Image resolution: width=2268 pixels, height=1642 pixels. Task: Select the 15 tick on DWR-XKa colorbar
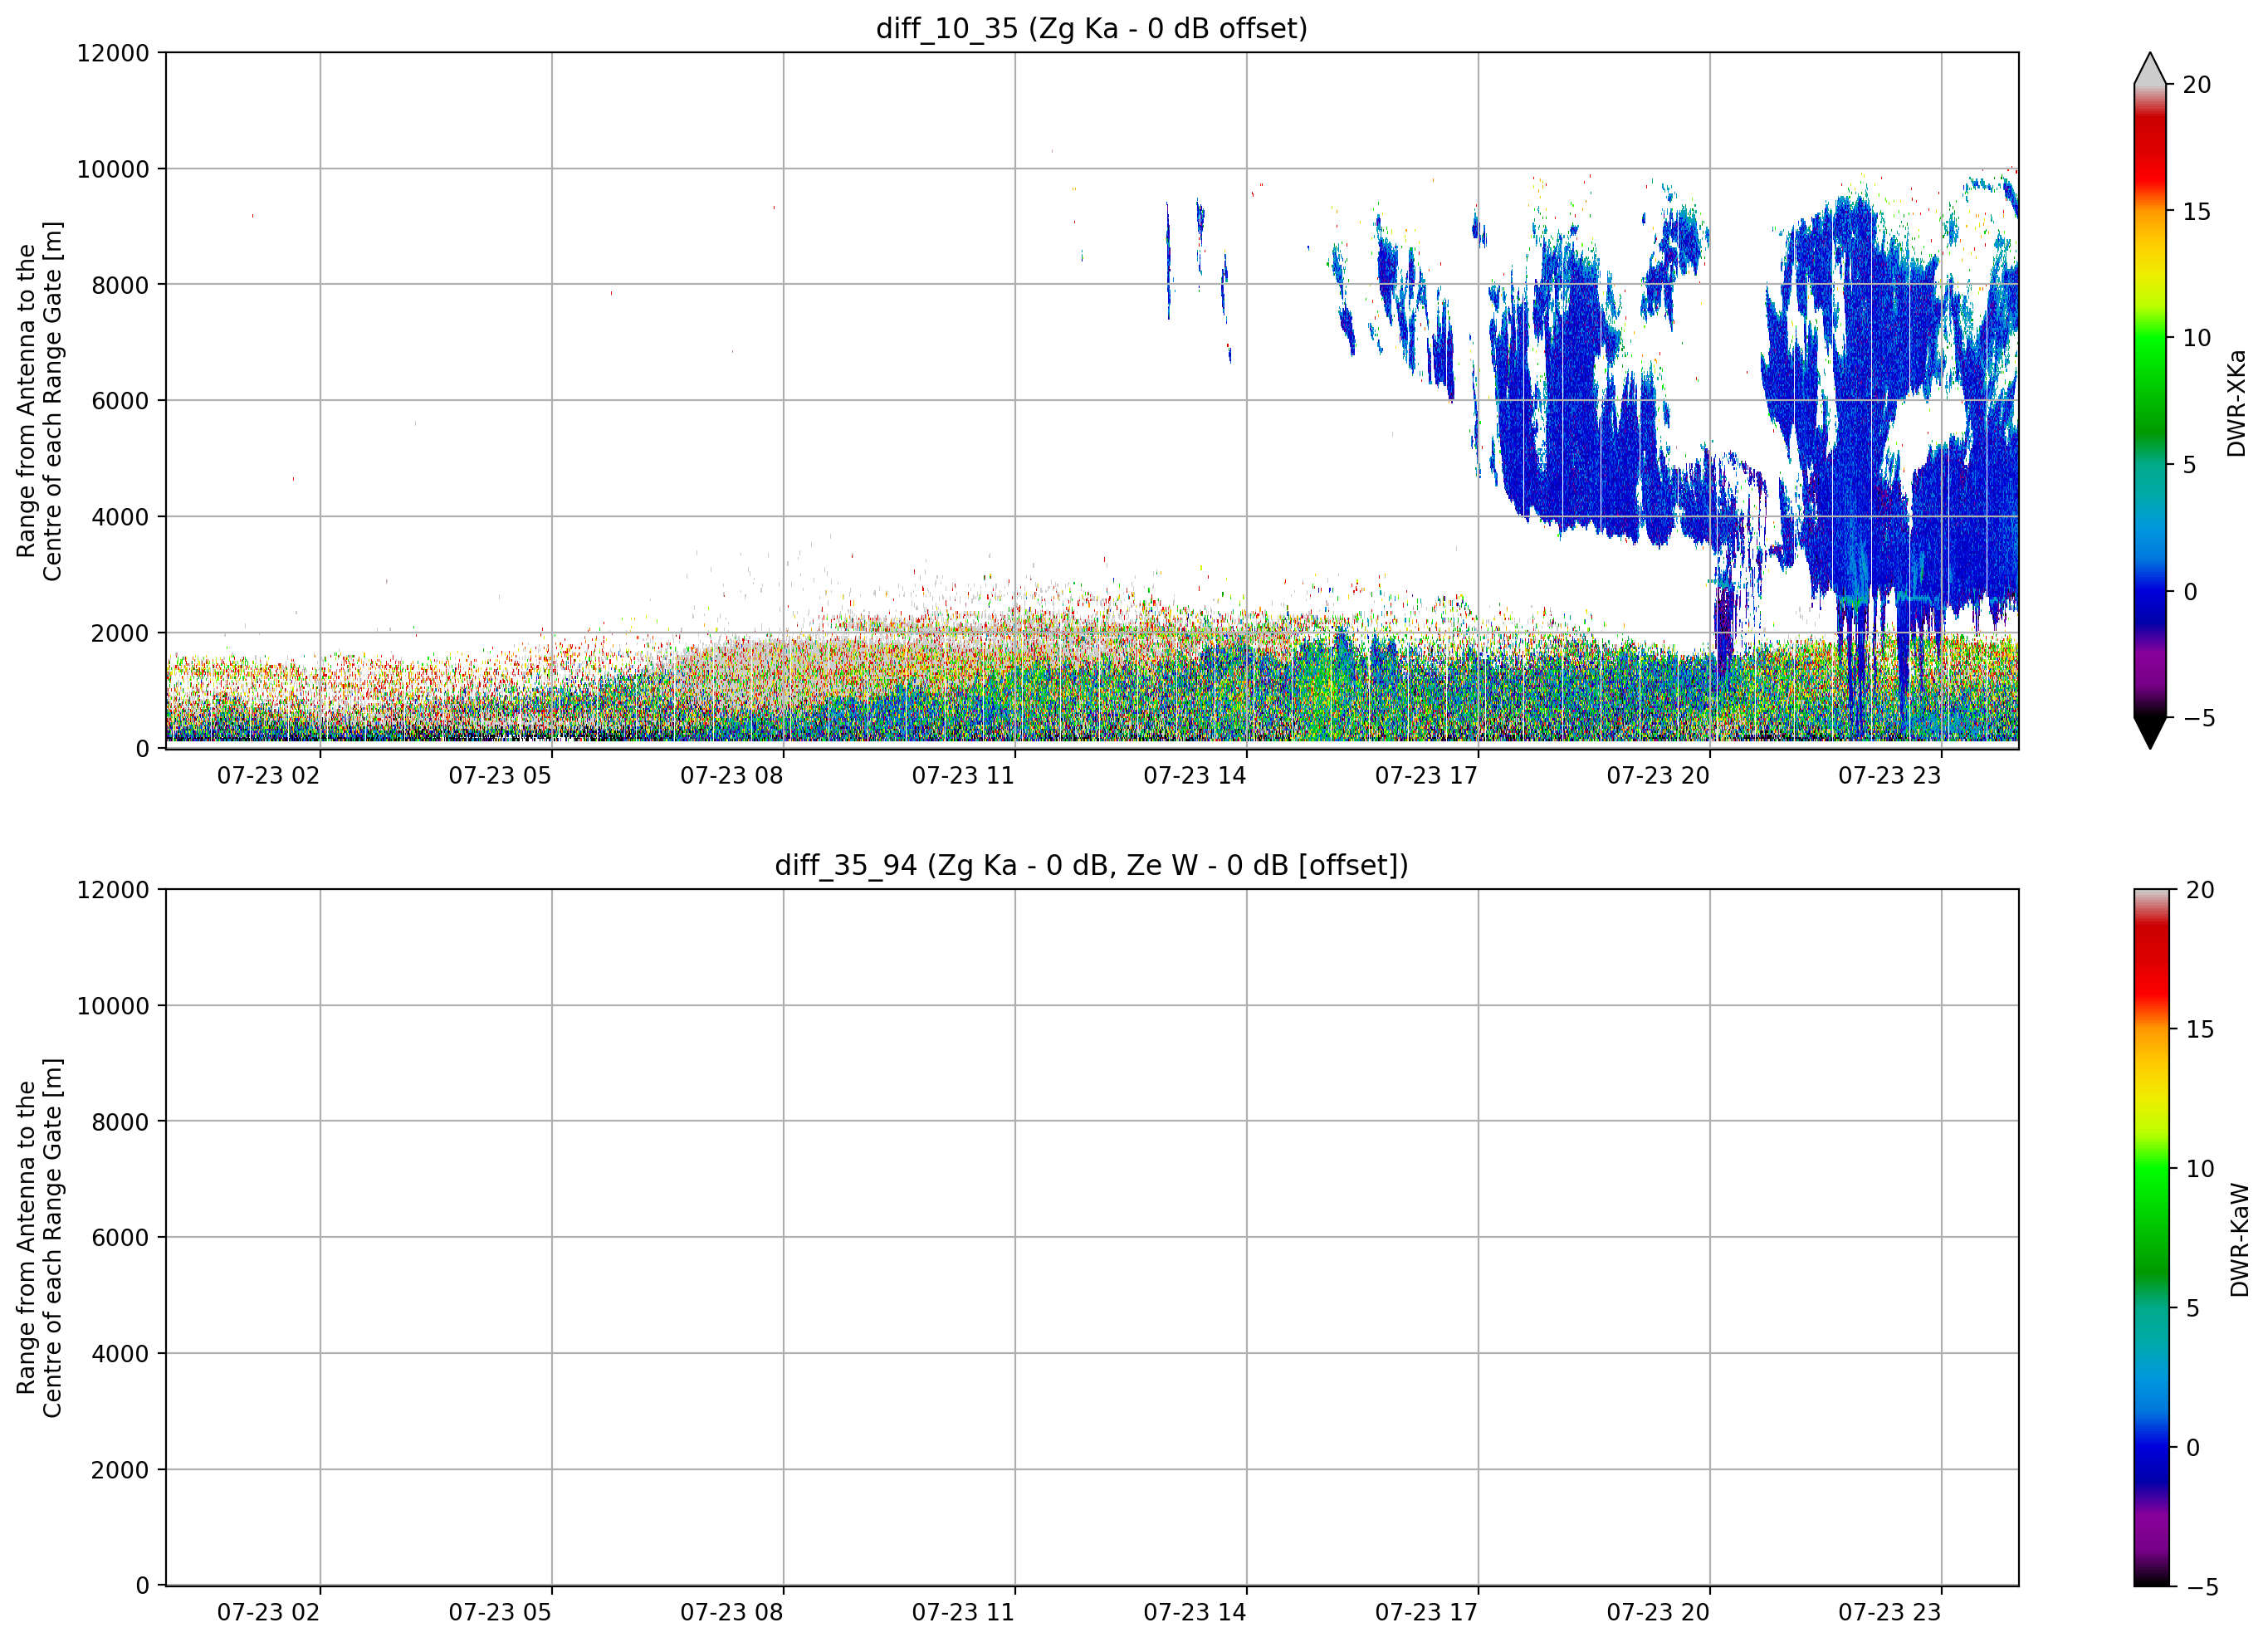[2196, 212]
